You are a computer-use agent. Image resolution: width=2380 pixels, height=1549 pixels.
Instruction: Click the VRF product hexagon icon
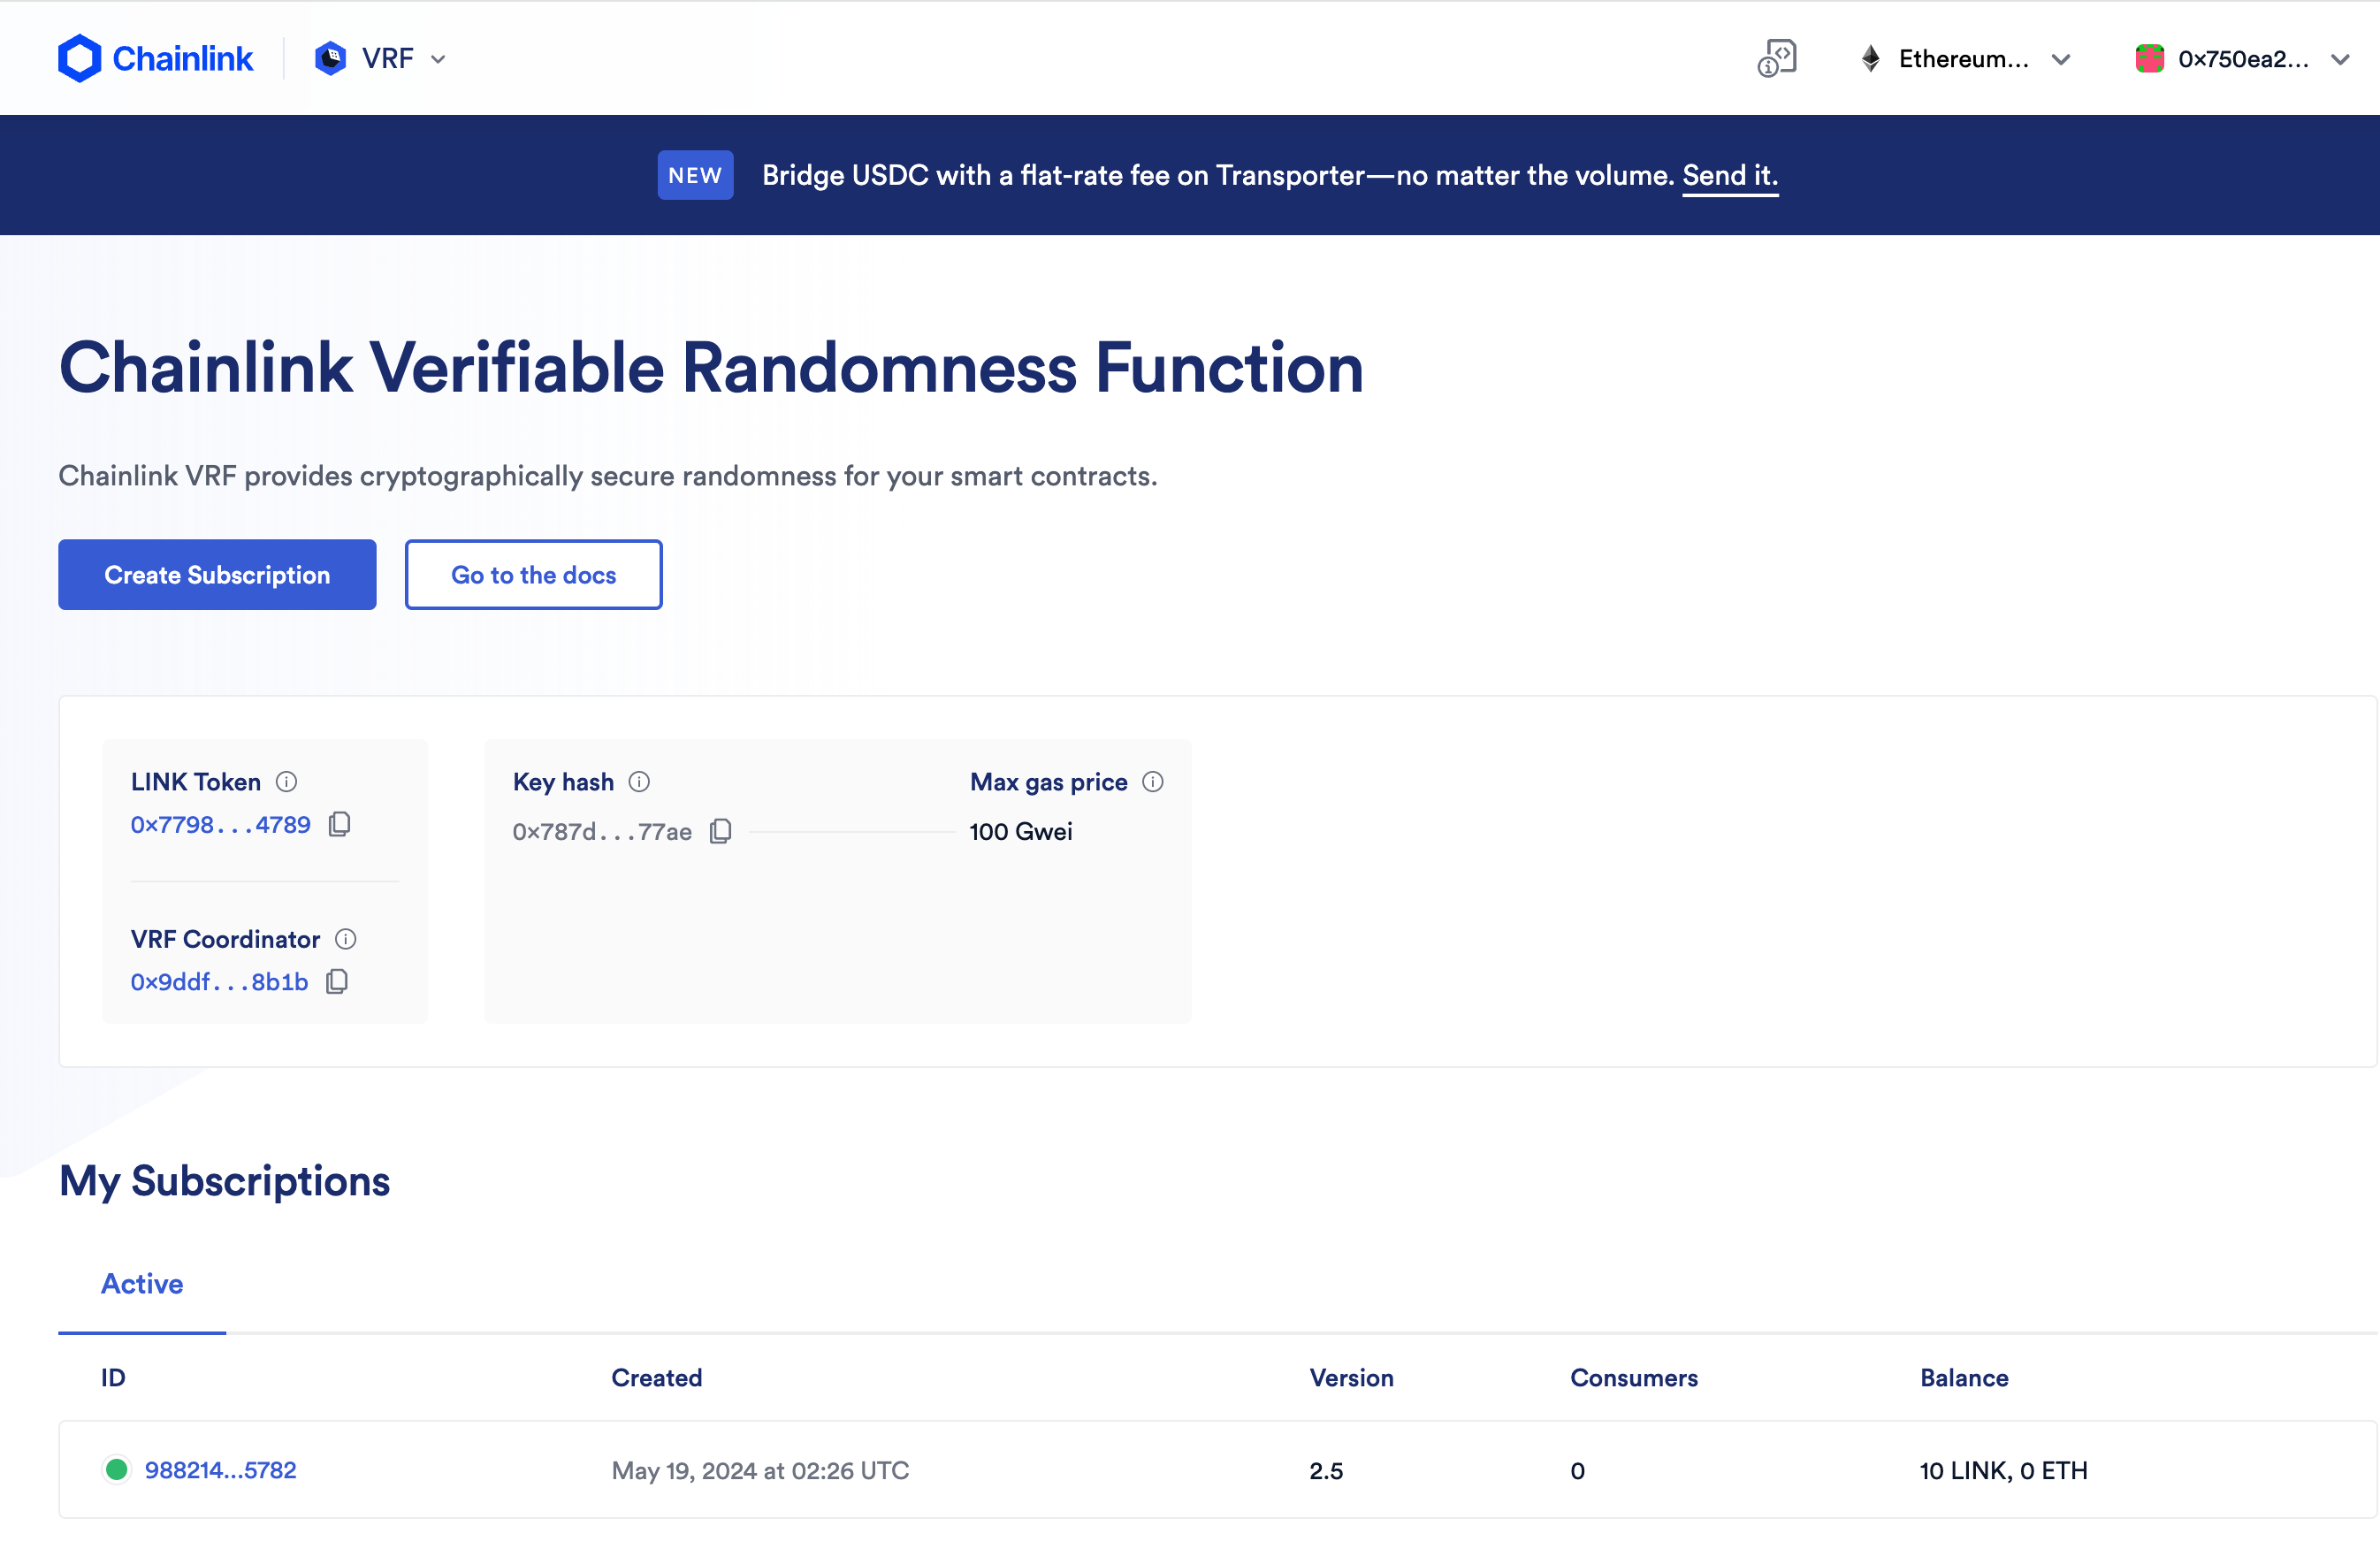[330, 58]
